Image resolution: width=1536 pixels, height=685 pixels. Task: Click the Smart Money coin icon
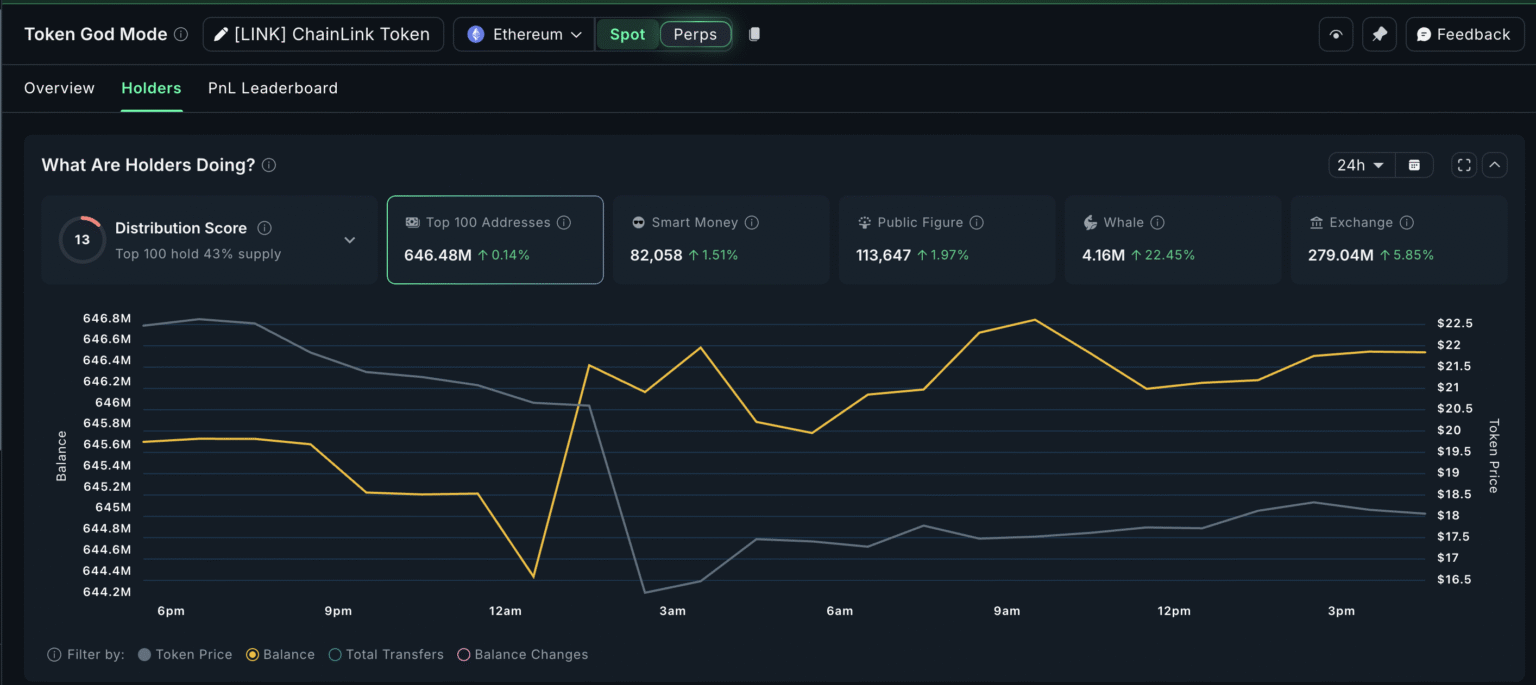pyautogui.click(x=636, y=222)
